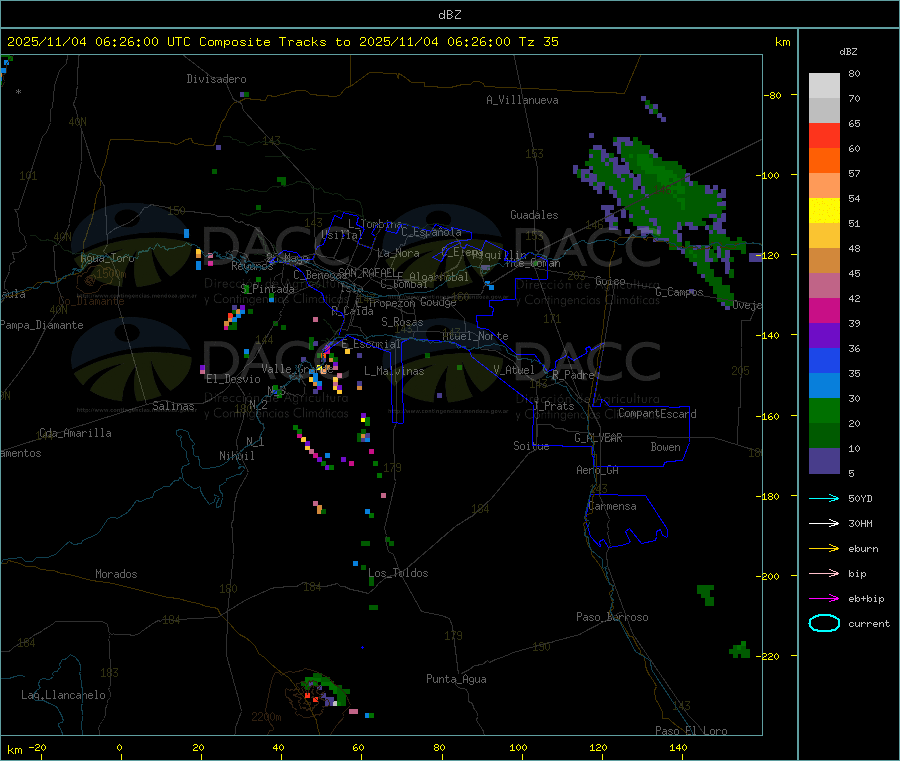Click the header timestamp '2025/11/04 06:26:00 UTC Composite'
Screen dimensions: 900x761
[139, 42]
